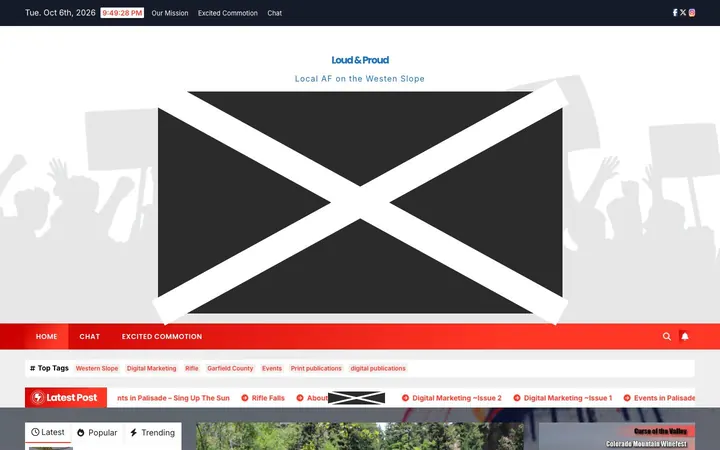This screenshot has width=720, height=450.
Task: Select the Digital Marketing tag
Action: pyautogui.click(x=152, y=368)
